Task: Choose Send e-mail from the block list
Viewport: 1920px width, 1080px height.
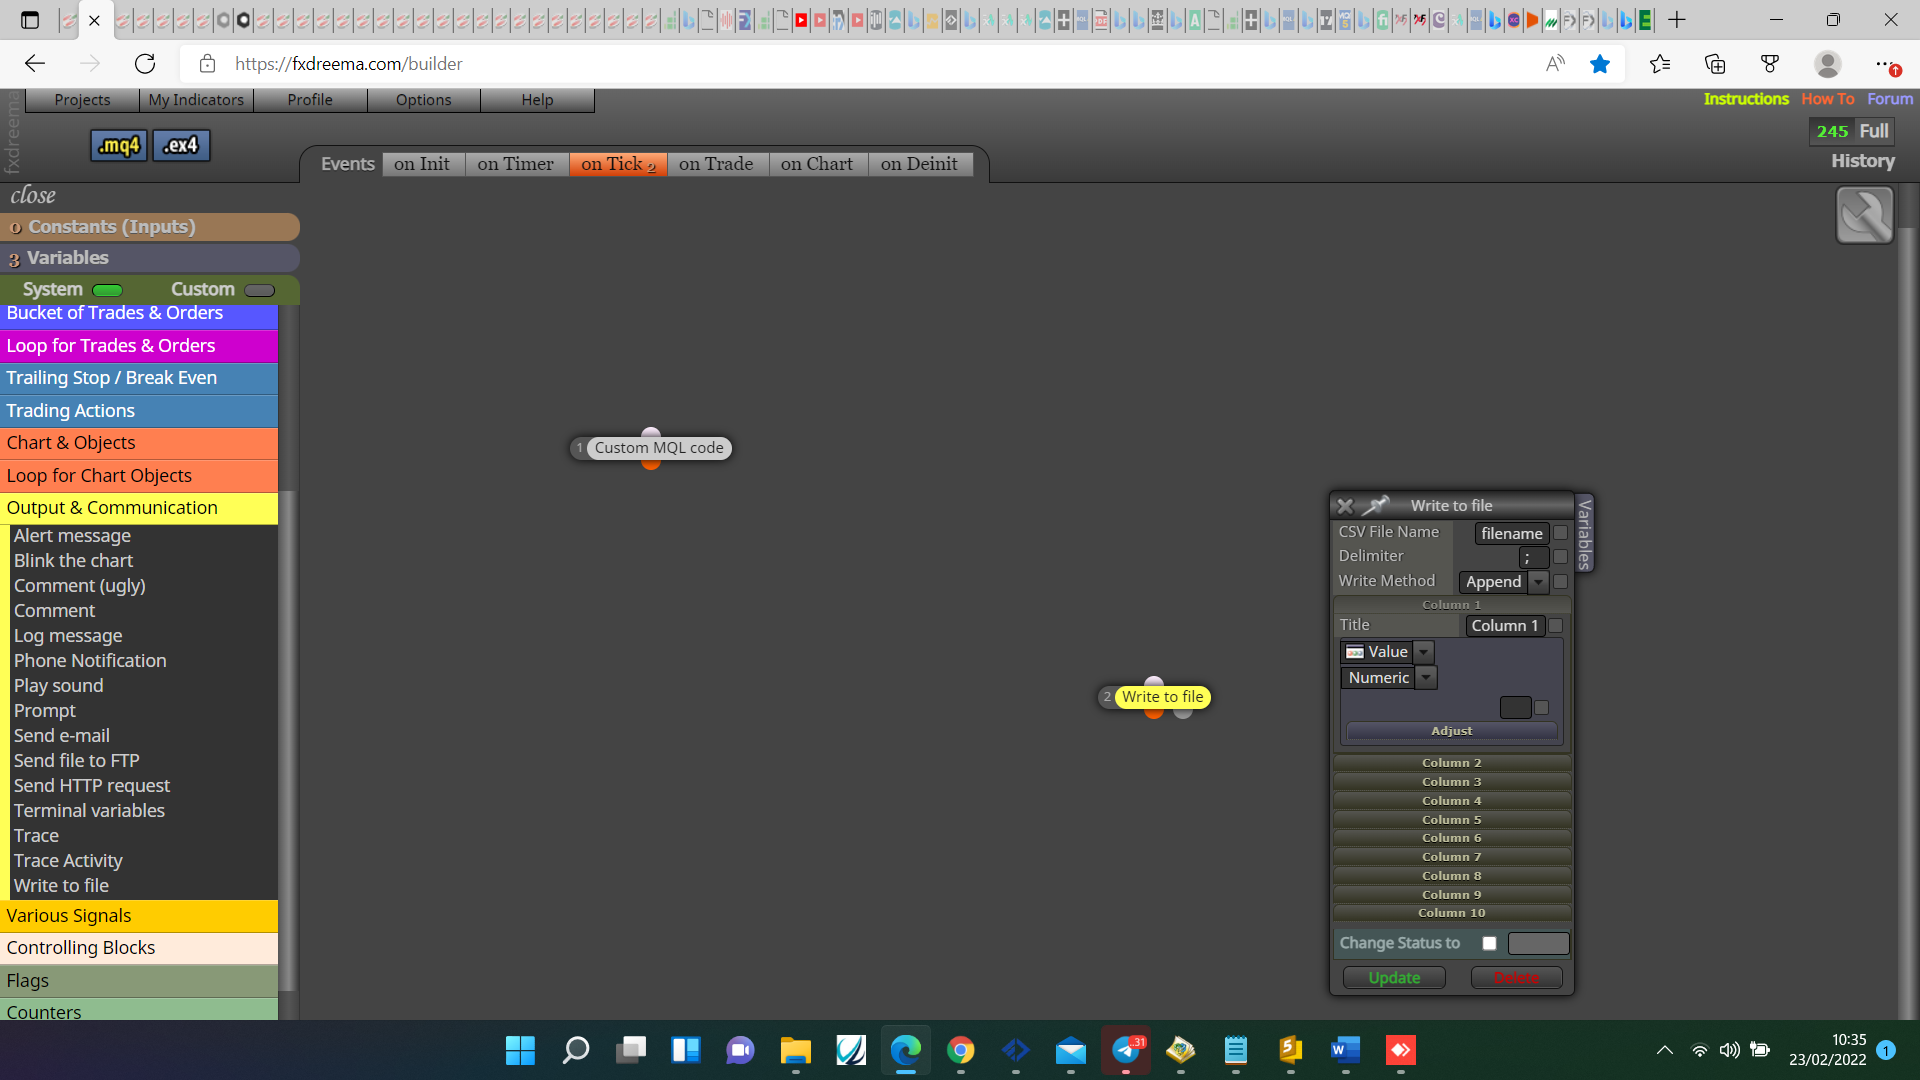Action: click(62, 736)
